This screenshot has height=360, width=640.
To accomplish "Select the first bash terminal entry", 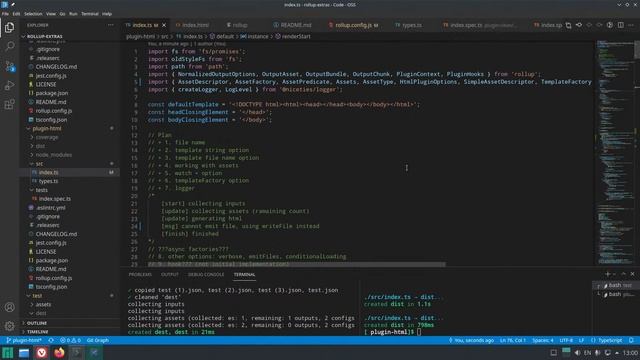I will tap(617, 285).
